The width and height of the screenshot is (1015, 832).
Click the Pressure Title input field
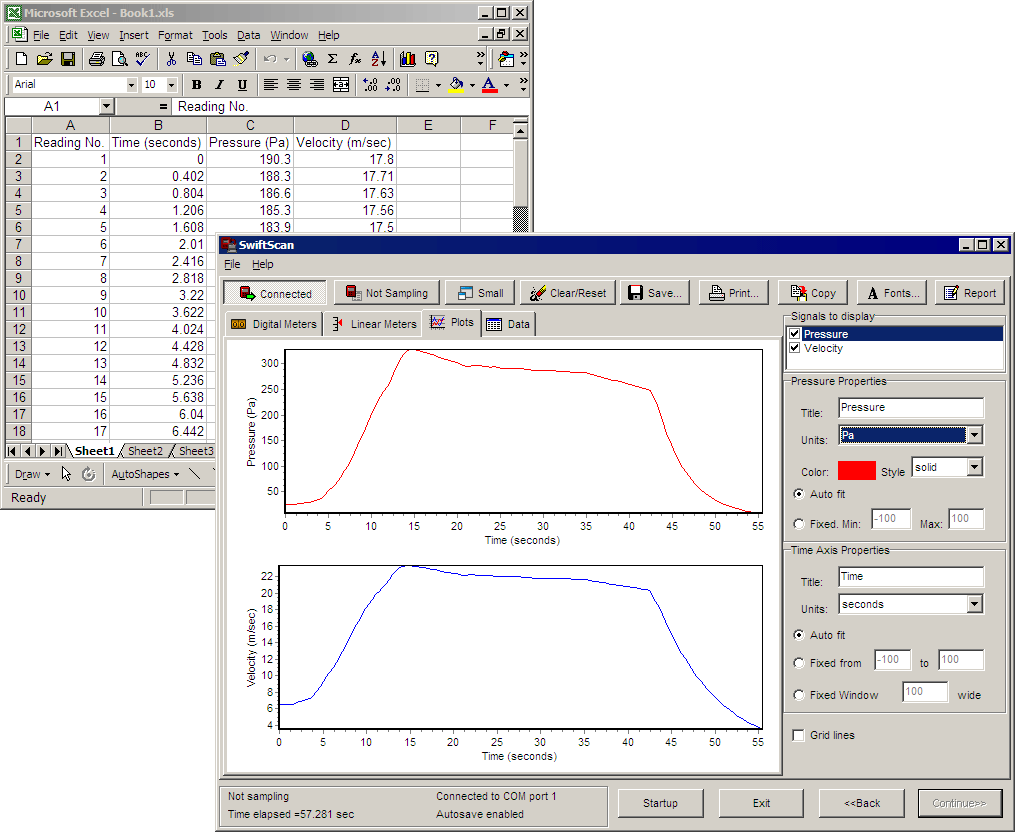910,408
